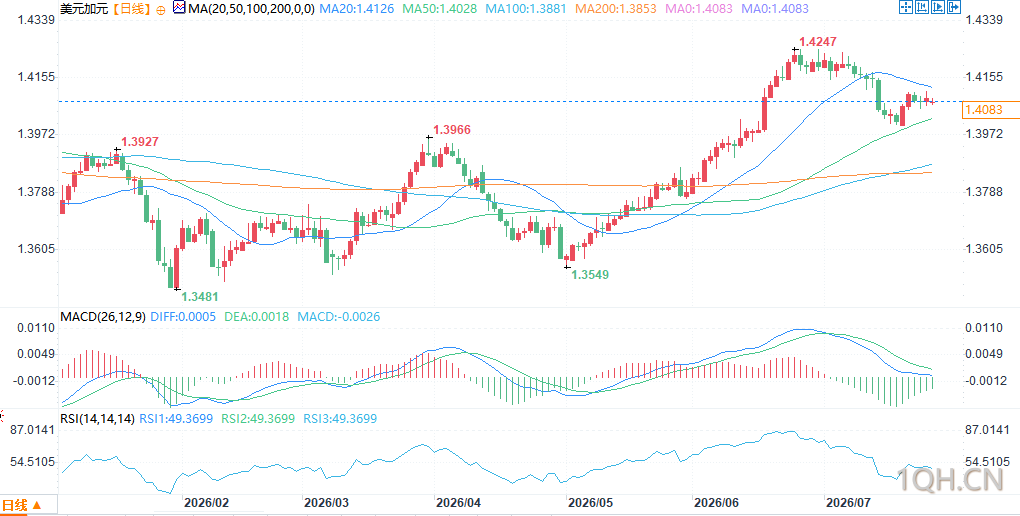Click the small icon beside RSI panel
This screenshot has height=516, width=1020.
point(2,414)
